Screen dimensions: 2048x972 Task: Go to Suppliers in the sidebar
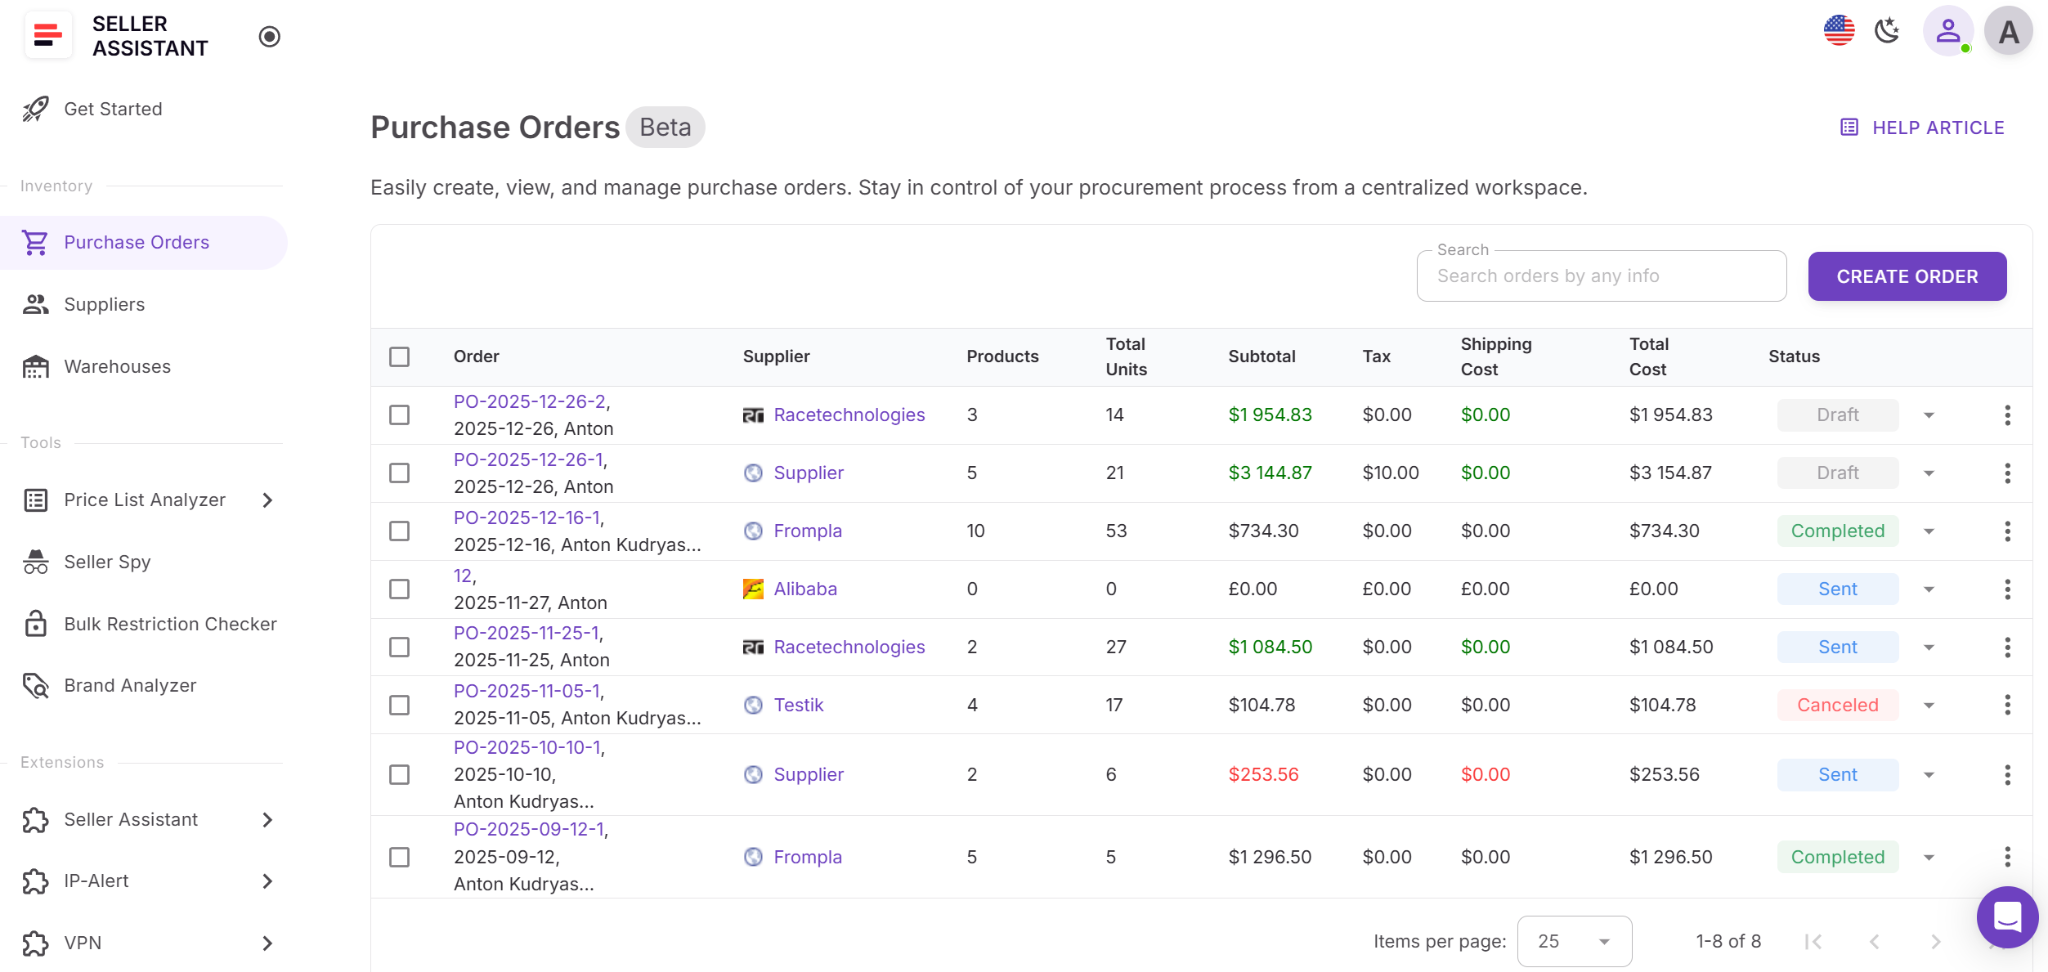point(104,305)
